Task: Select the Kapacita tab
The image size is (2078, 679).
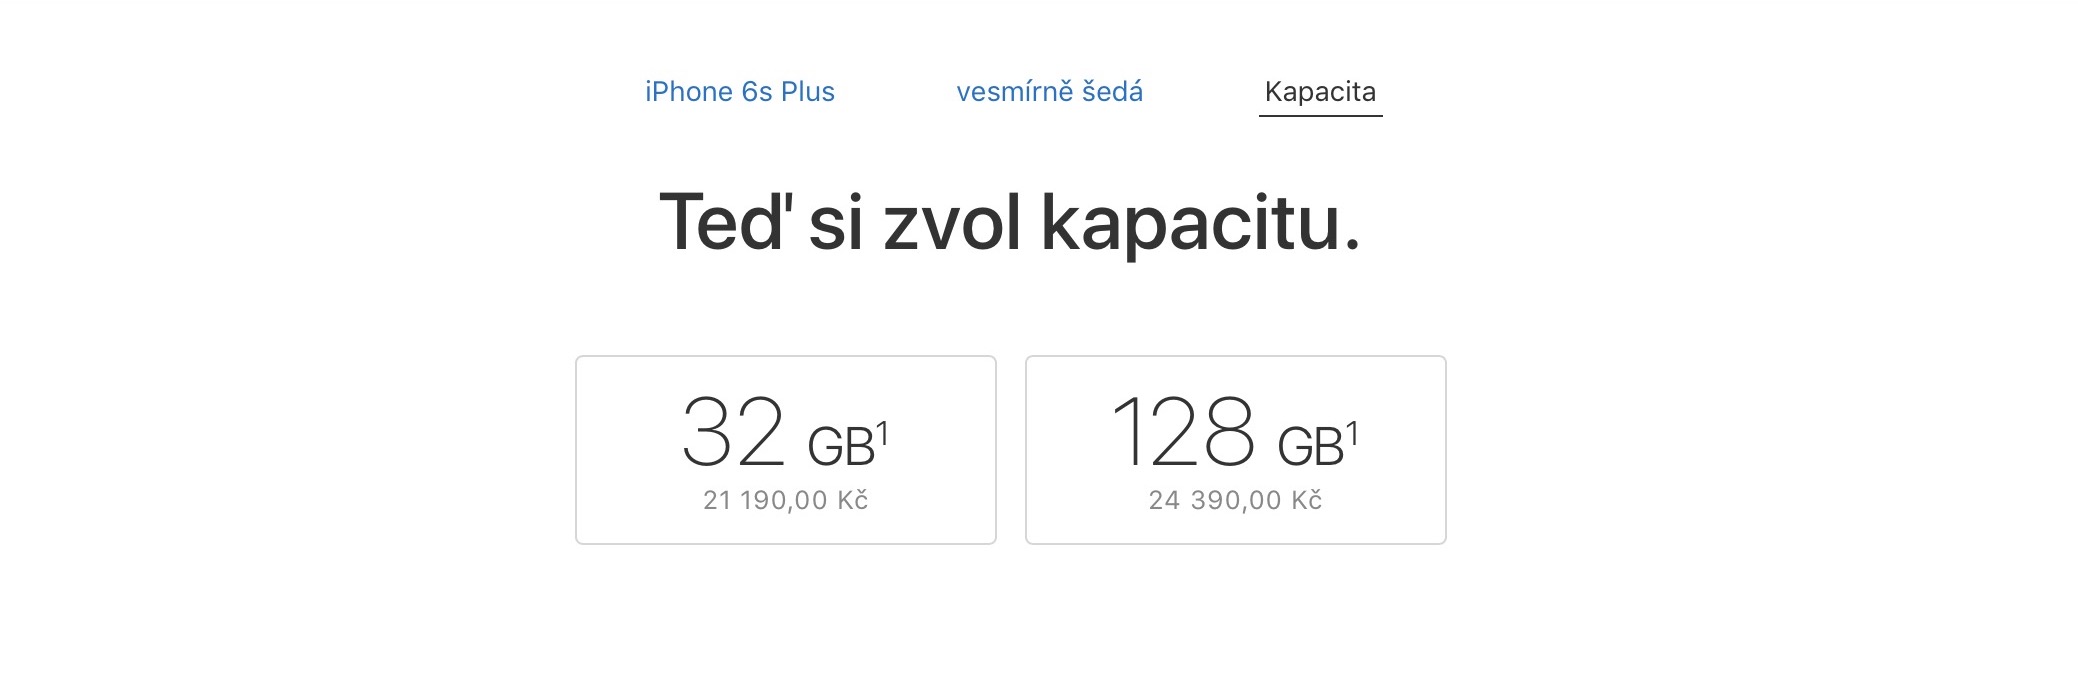Action: 1320,92
